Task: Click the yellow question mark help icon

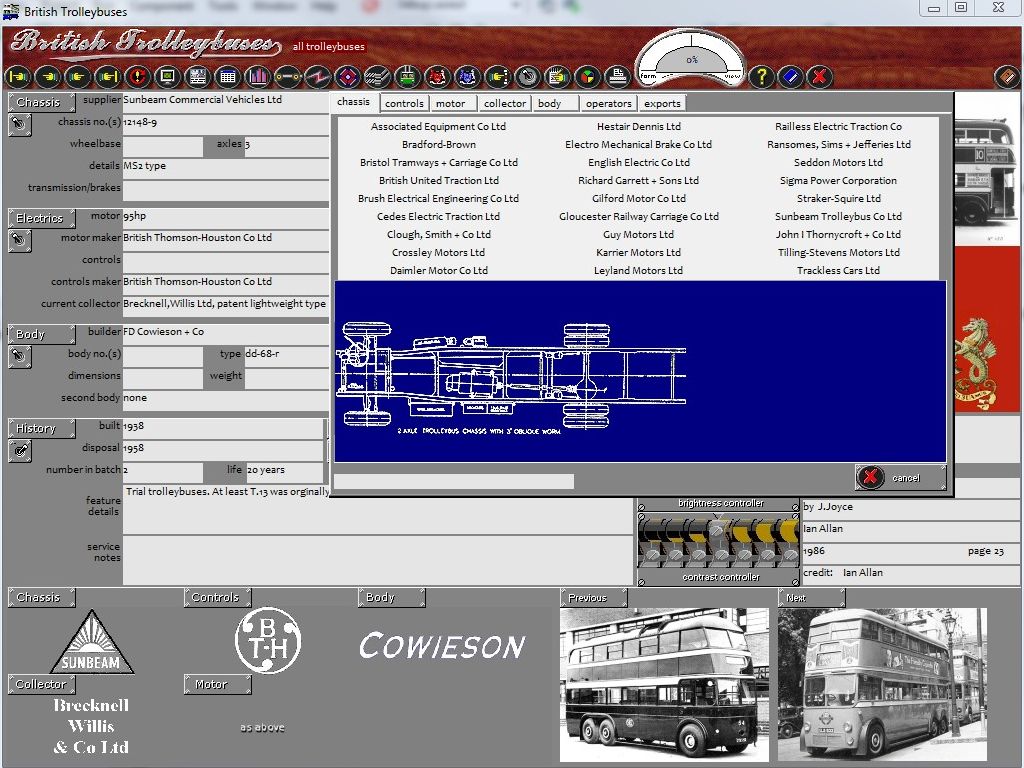Action: click(x=761, y=76)
